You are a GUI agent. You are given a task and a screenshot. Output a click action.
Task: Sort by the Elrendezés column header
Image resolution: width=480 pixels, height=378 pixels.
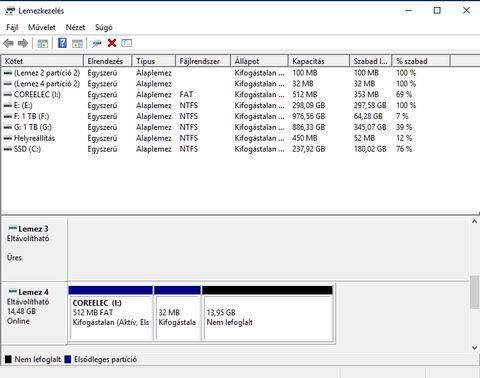pyautogui.click(x=107, y=61)
